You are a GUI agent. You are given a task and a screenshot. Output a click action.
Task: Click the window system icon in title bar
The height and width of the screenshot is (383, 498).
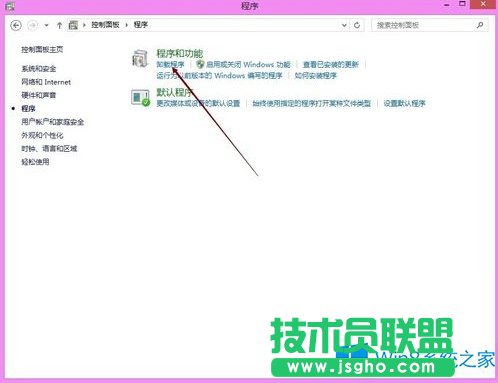10,6
